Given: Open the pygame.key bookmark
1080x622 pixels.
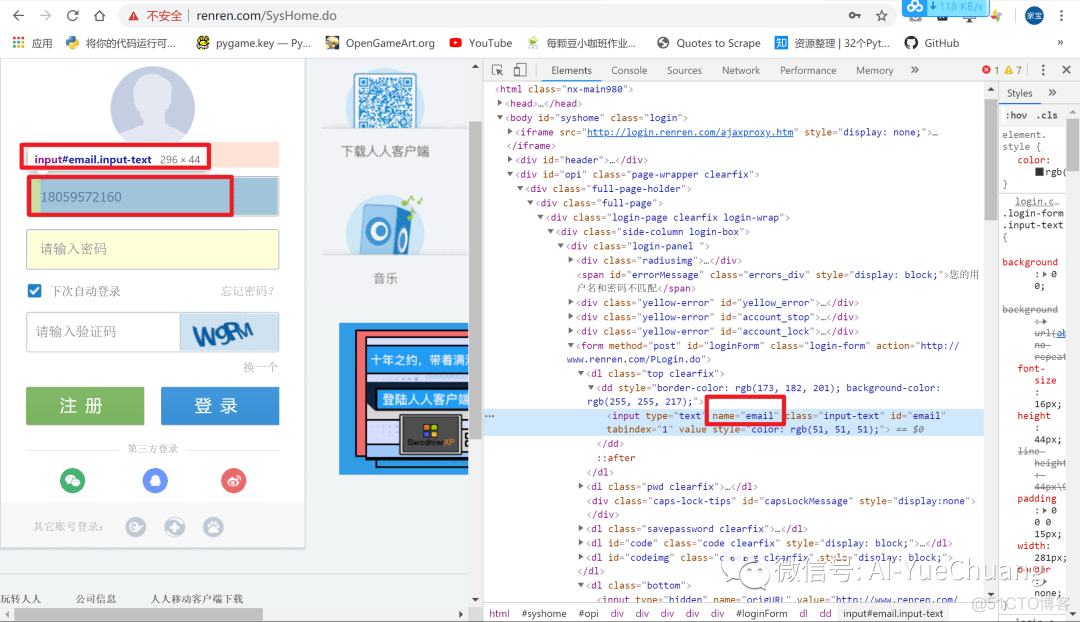Looking at the screenshot, I should pos(253,43).
